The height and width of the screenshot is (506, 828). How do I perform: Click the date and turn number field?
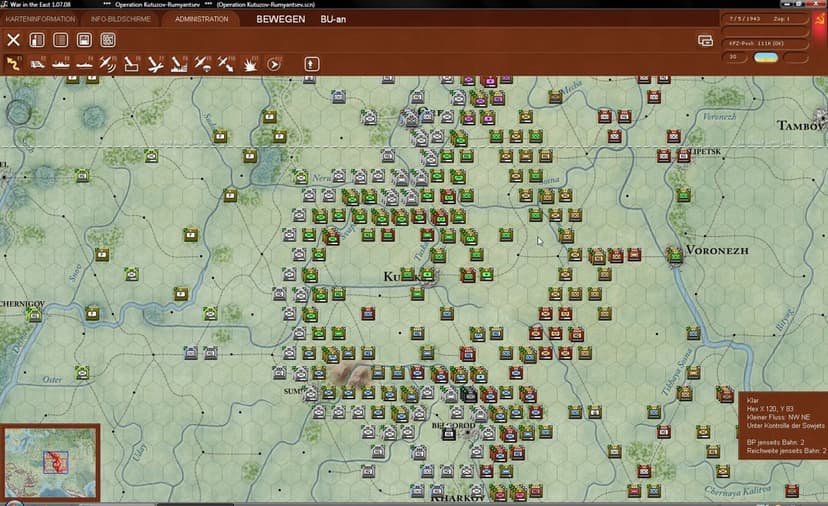765,19
